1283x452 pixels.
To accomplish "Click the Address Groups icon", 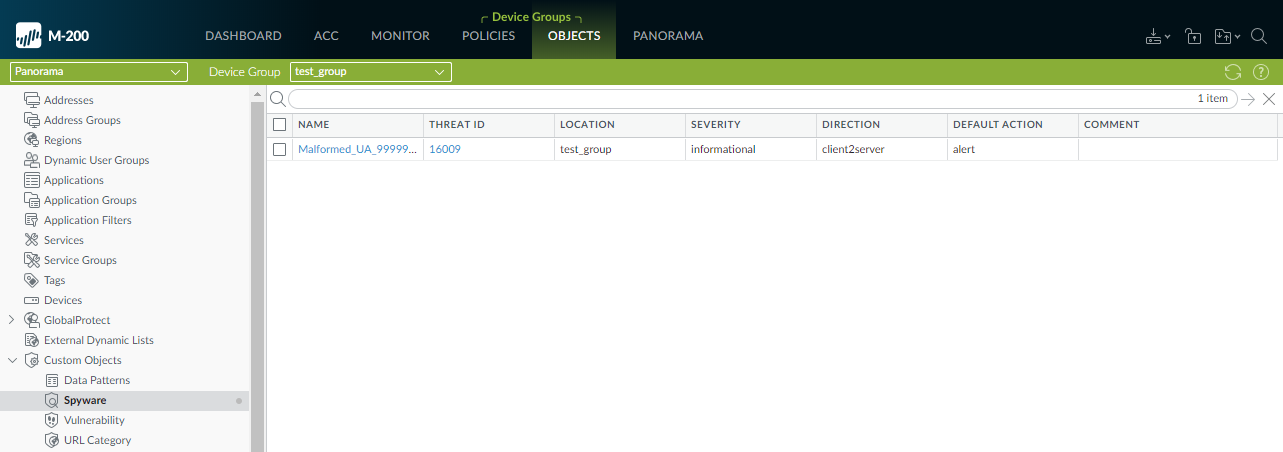I will 32,120.
